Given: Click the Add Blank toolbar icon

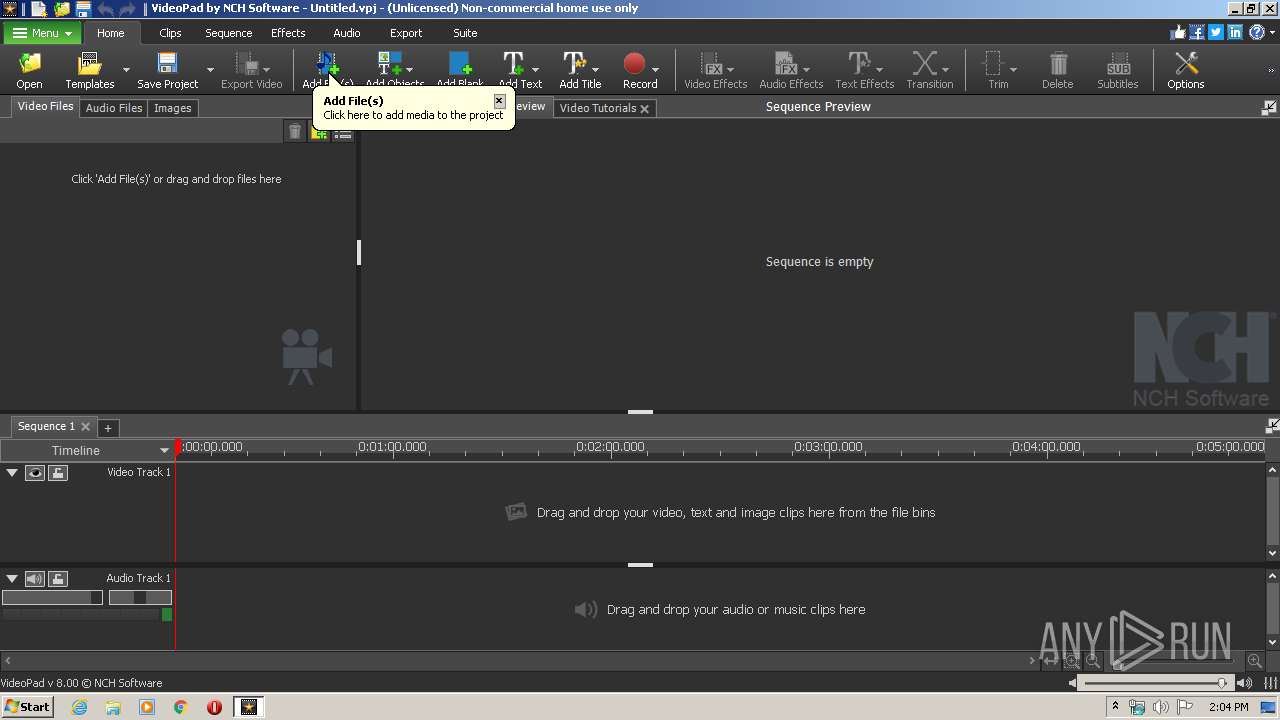Looking at the screenshot, I should (460, 66).
